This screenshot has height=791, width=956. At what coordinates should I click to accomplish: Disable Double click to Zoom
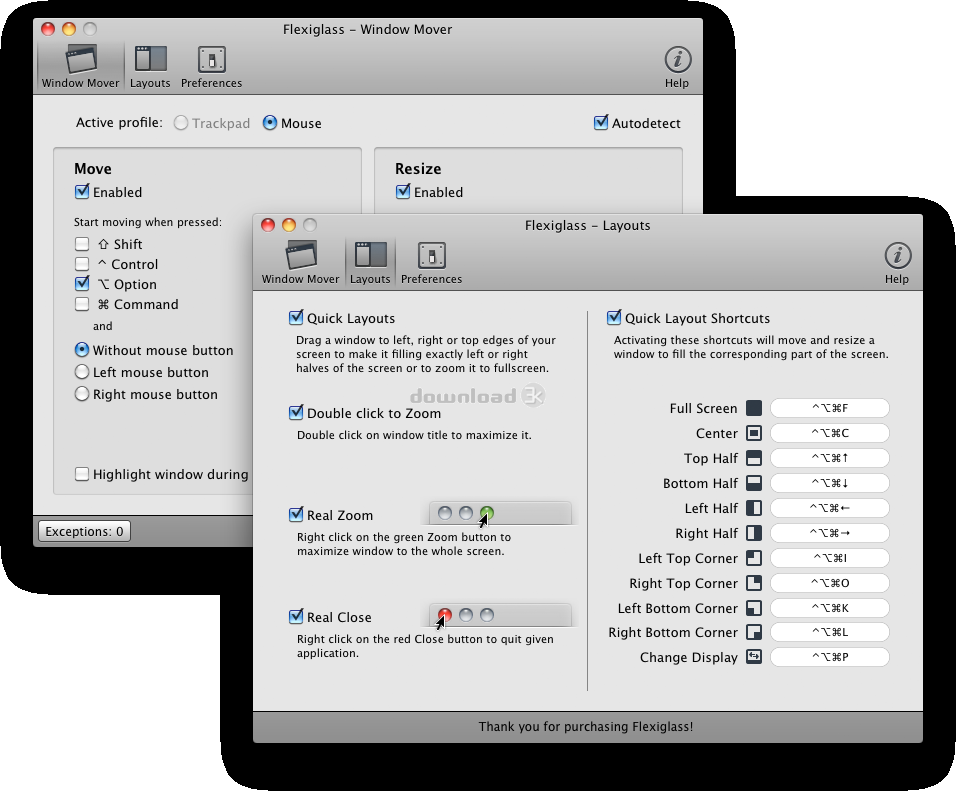pyautogui.click(x=296, y=412)
